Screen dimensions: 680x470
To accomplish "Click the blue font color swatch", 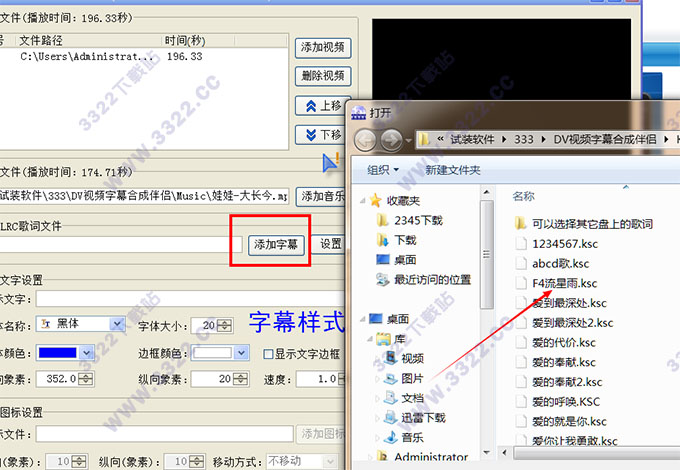I will click(57, 353).
